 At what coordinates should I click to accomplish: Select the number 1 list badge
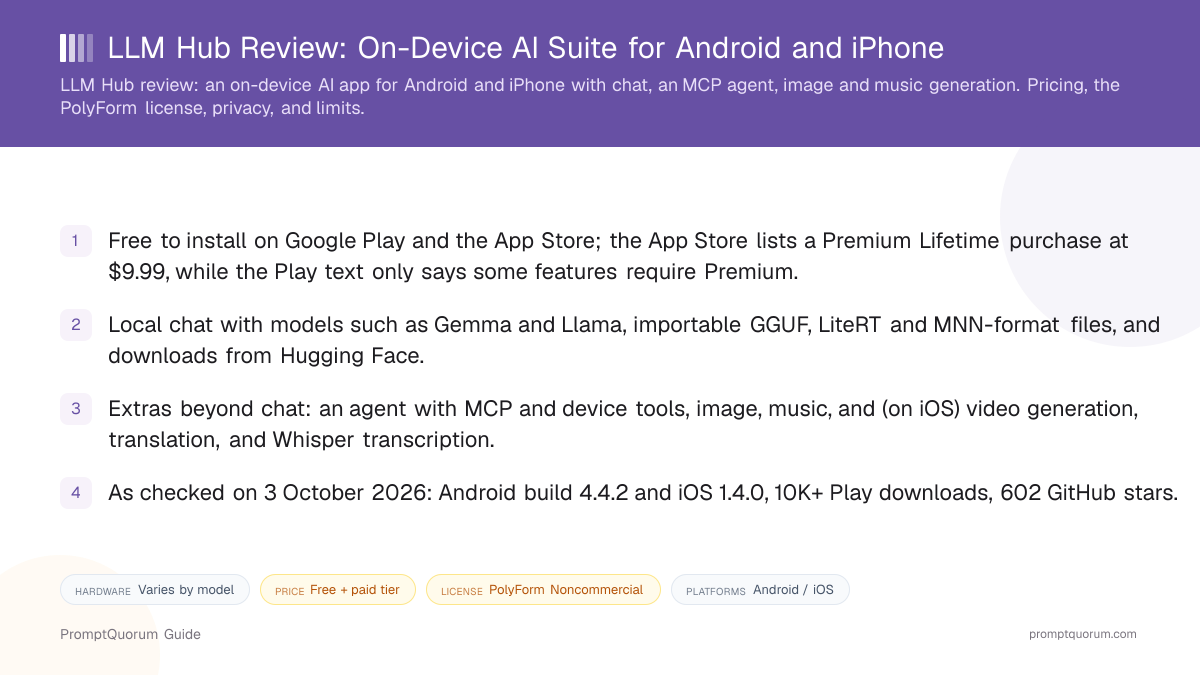(76, 241)
